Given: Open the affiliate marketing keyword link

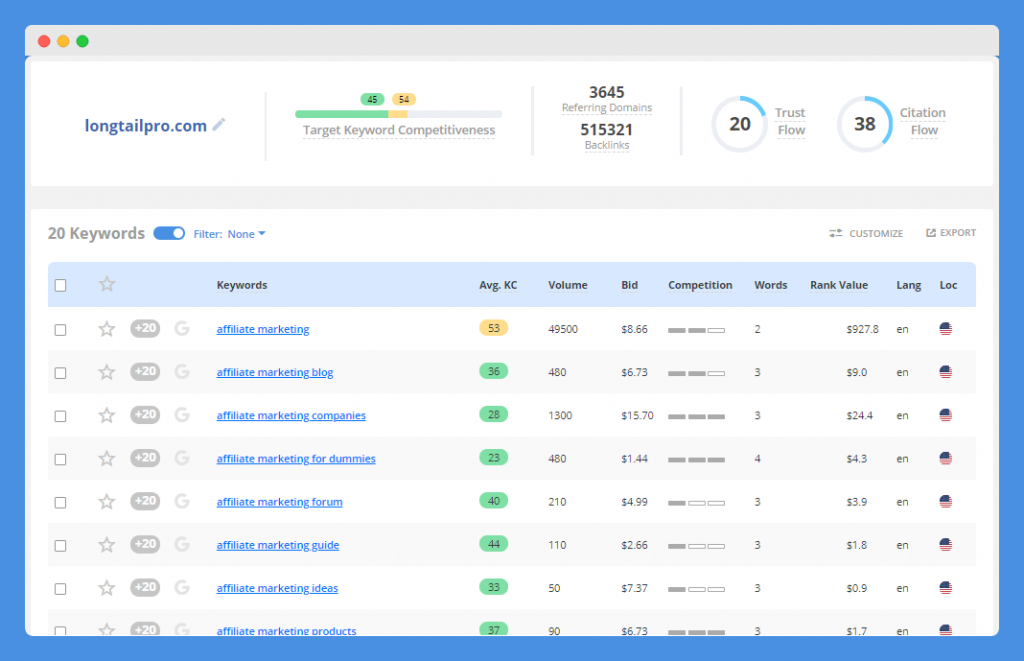Looking at the screenshot, I should (x=263, y=329).
